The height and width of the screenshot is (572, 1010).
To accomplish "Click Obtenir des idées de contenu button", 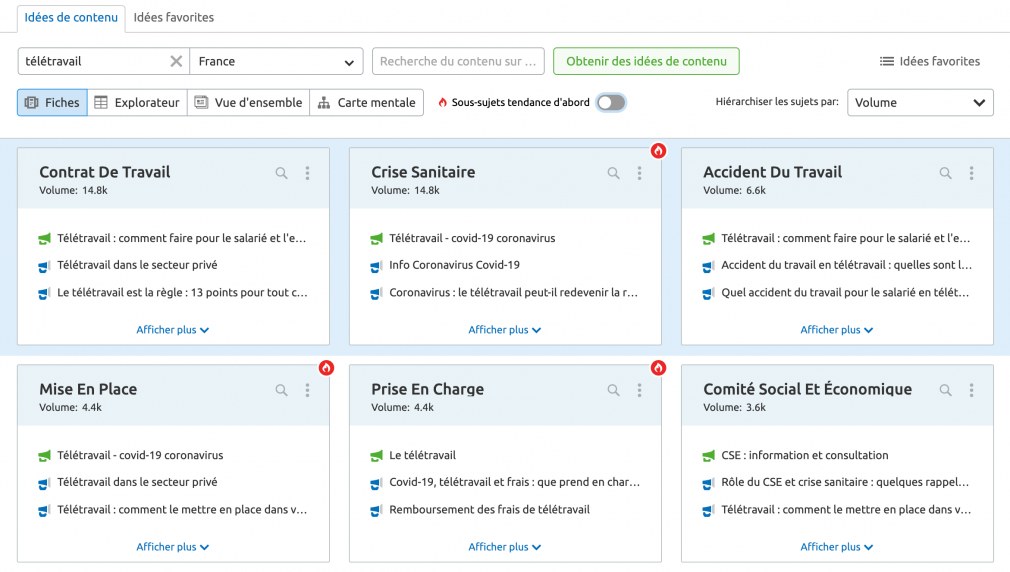I will click(x=646, y=61).
